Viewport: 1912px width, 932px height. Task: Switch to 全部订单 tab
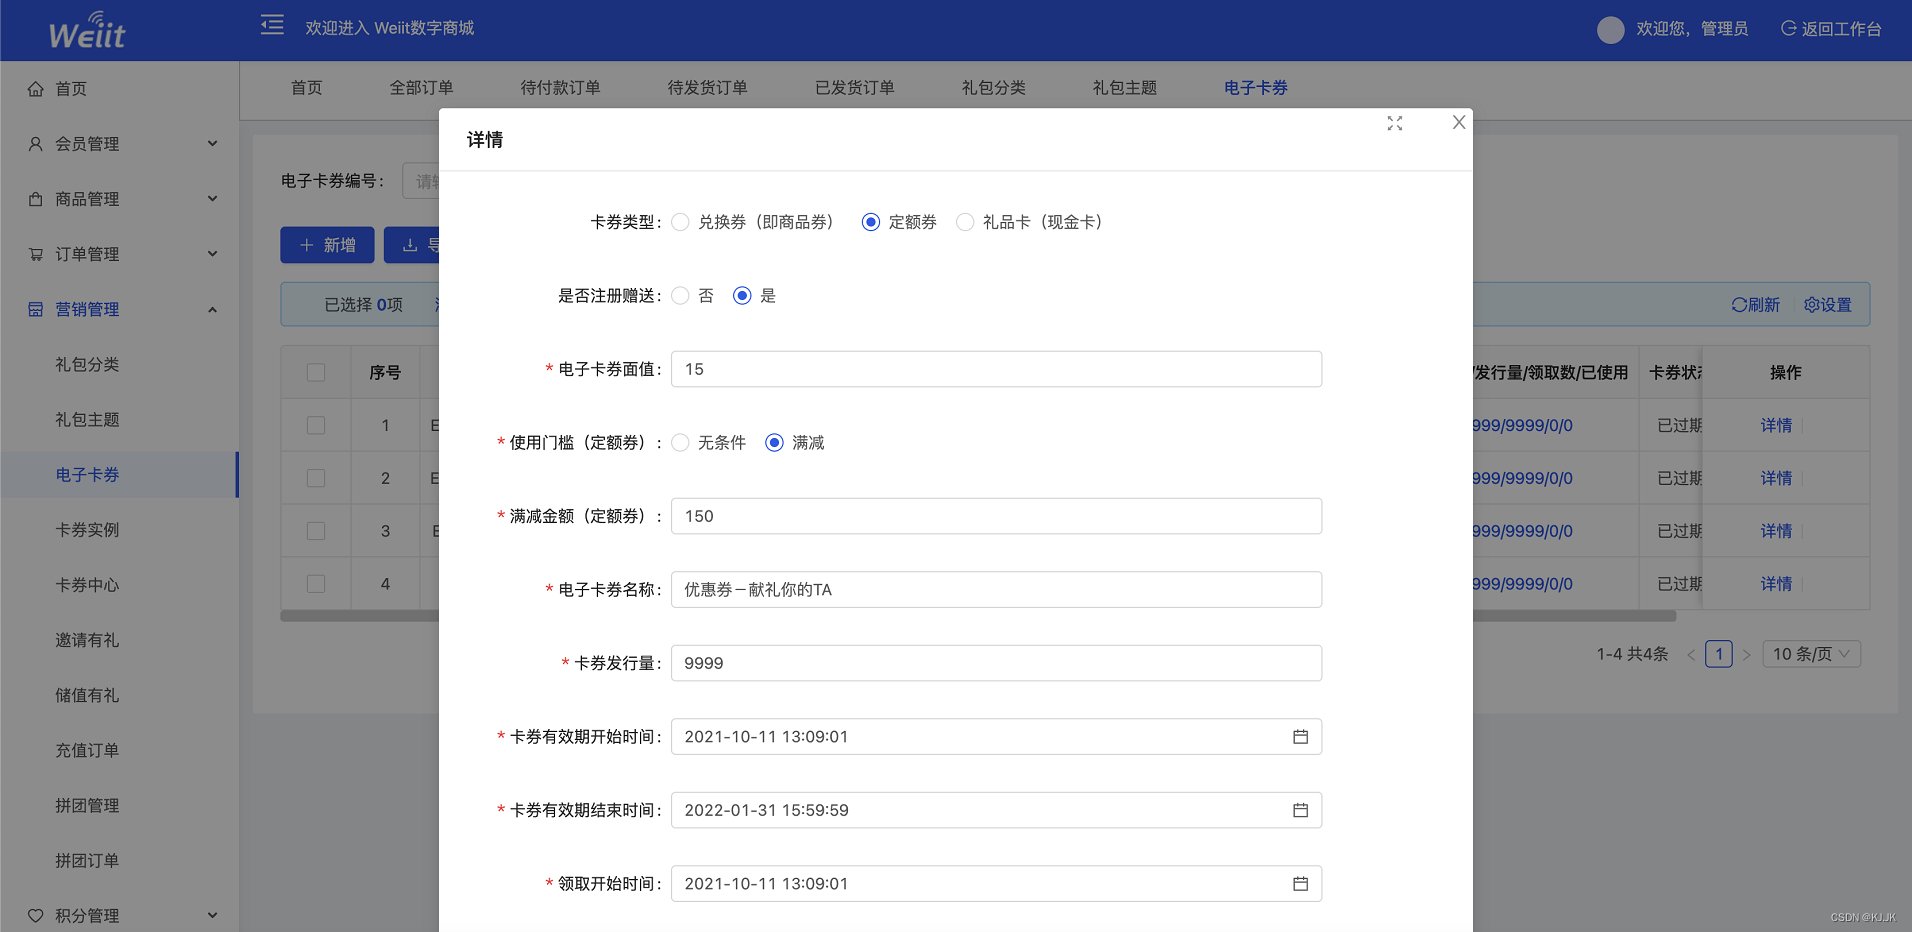[421, 88]
